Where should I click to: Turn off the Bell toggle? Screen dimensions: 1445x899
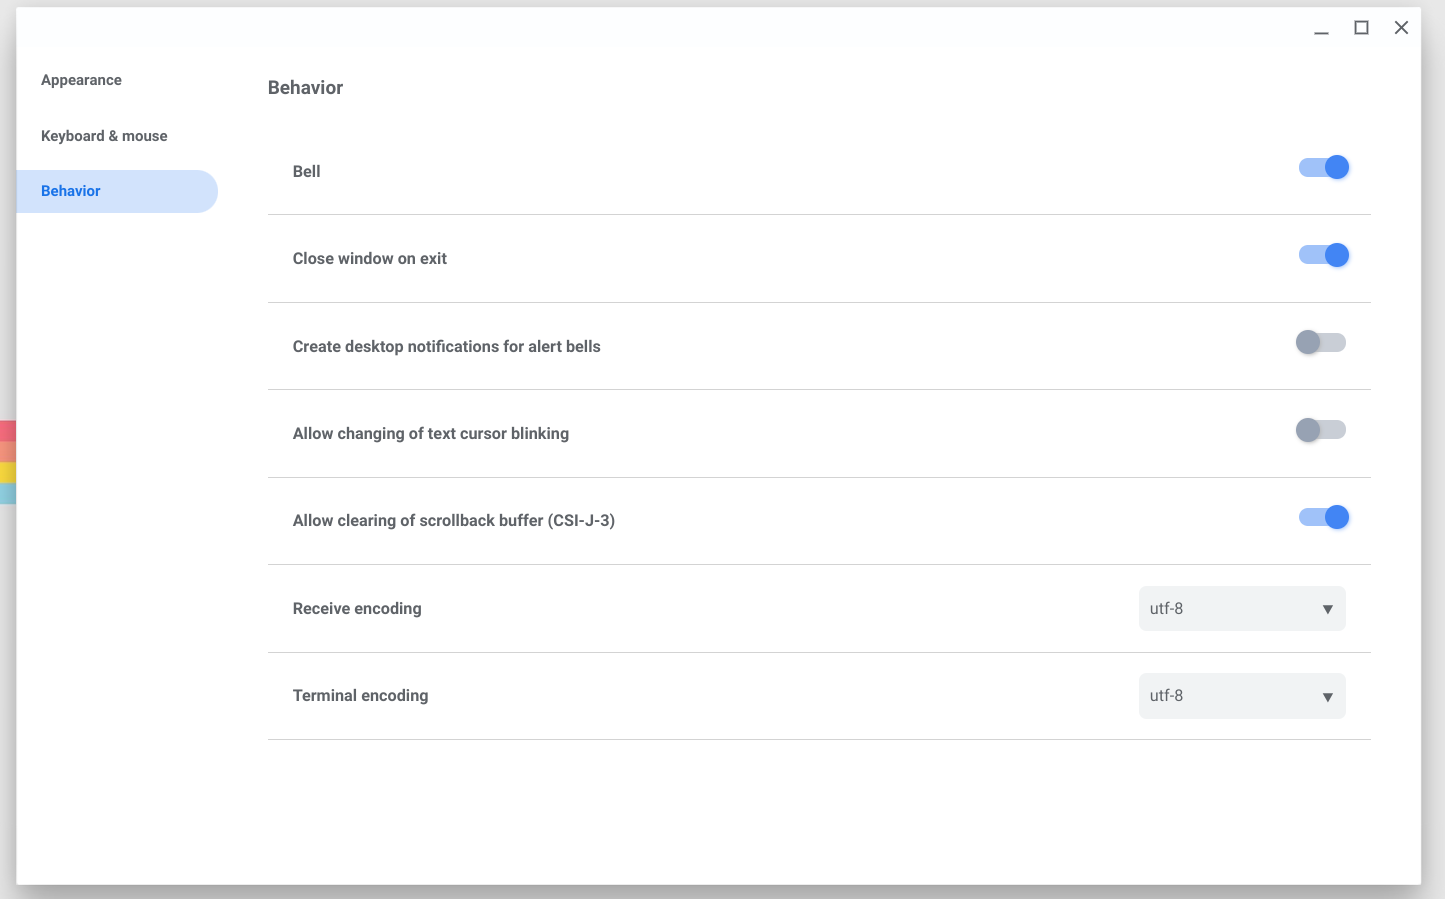(1323, 168)
